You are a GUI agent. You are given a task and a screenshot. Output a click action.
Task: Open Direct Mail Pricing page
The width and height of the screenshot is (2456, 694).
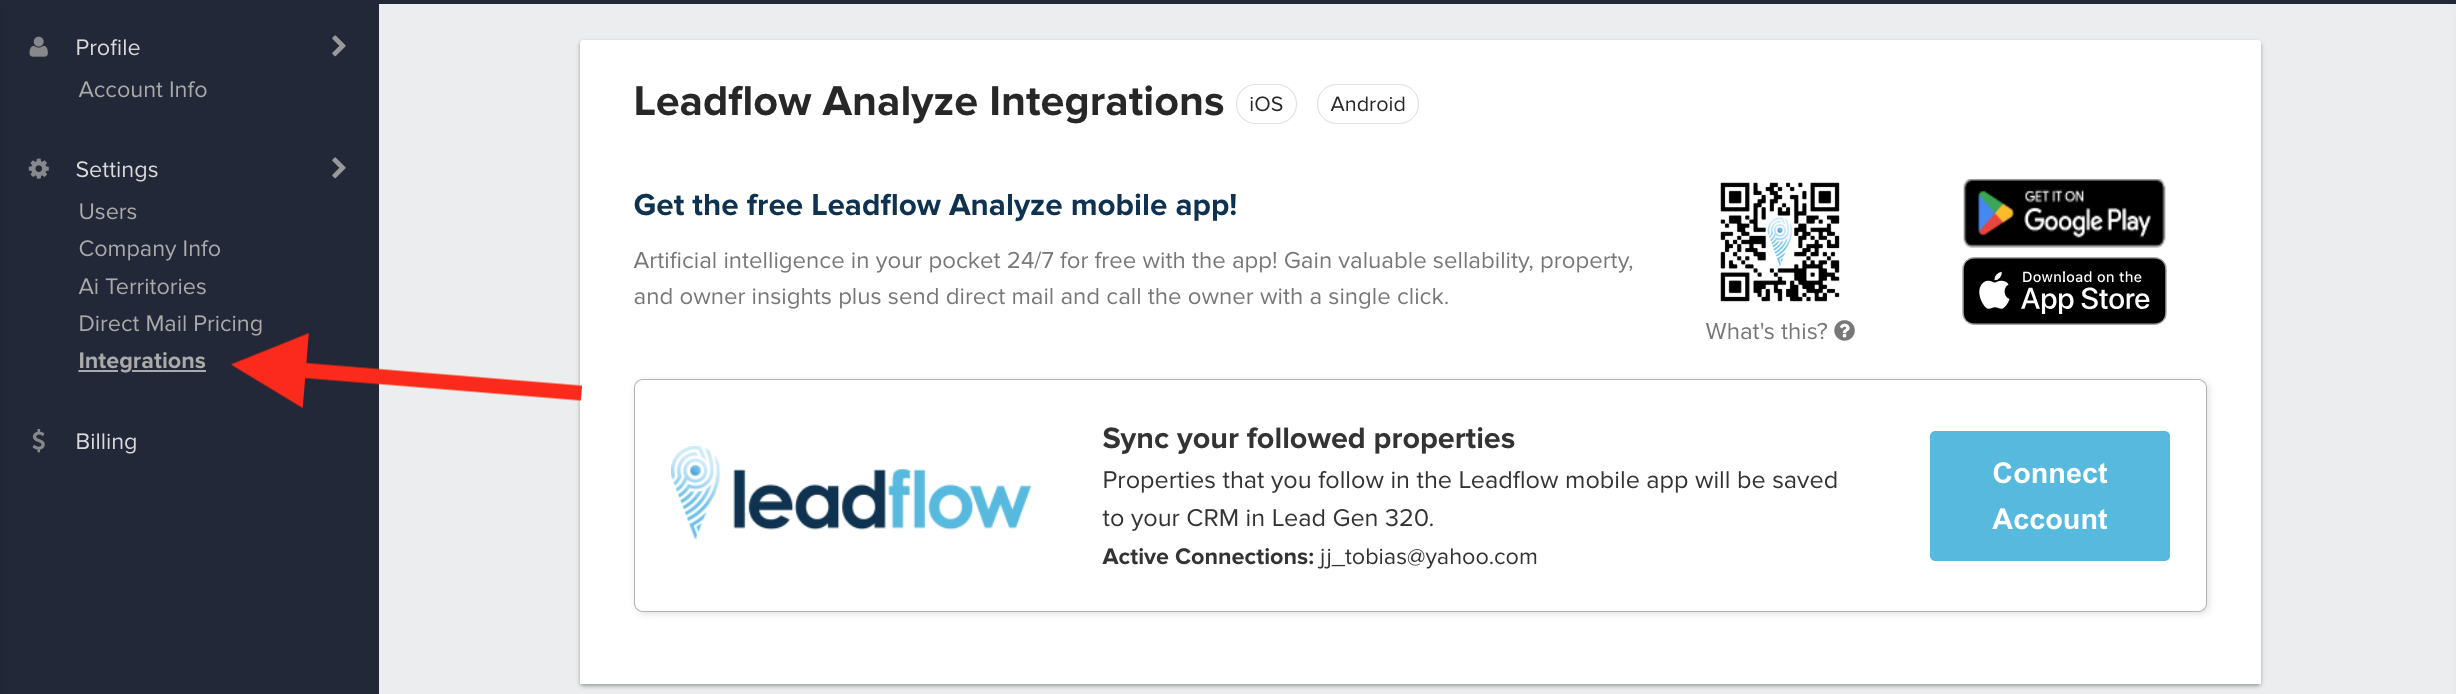(x=171, y=324)
